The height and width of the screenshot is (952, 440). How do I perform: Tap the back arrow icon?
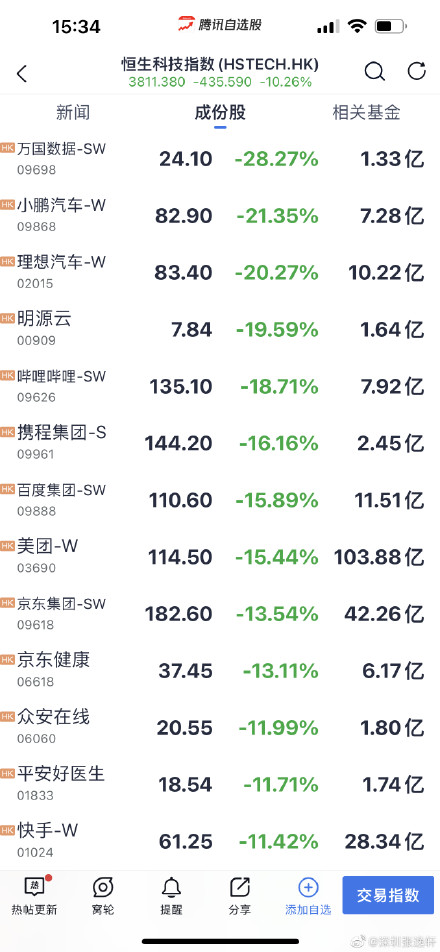click(22, 73)
